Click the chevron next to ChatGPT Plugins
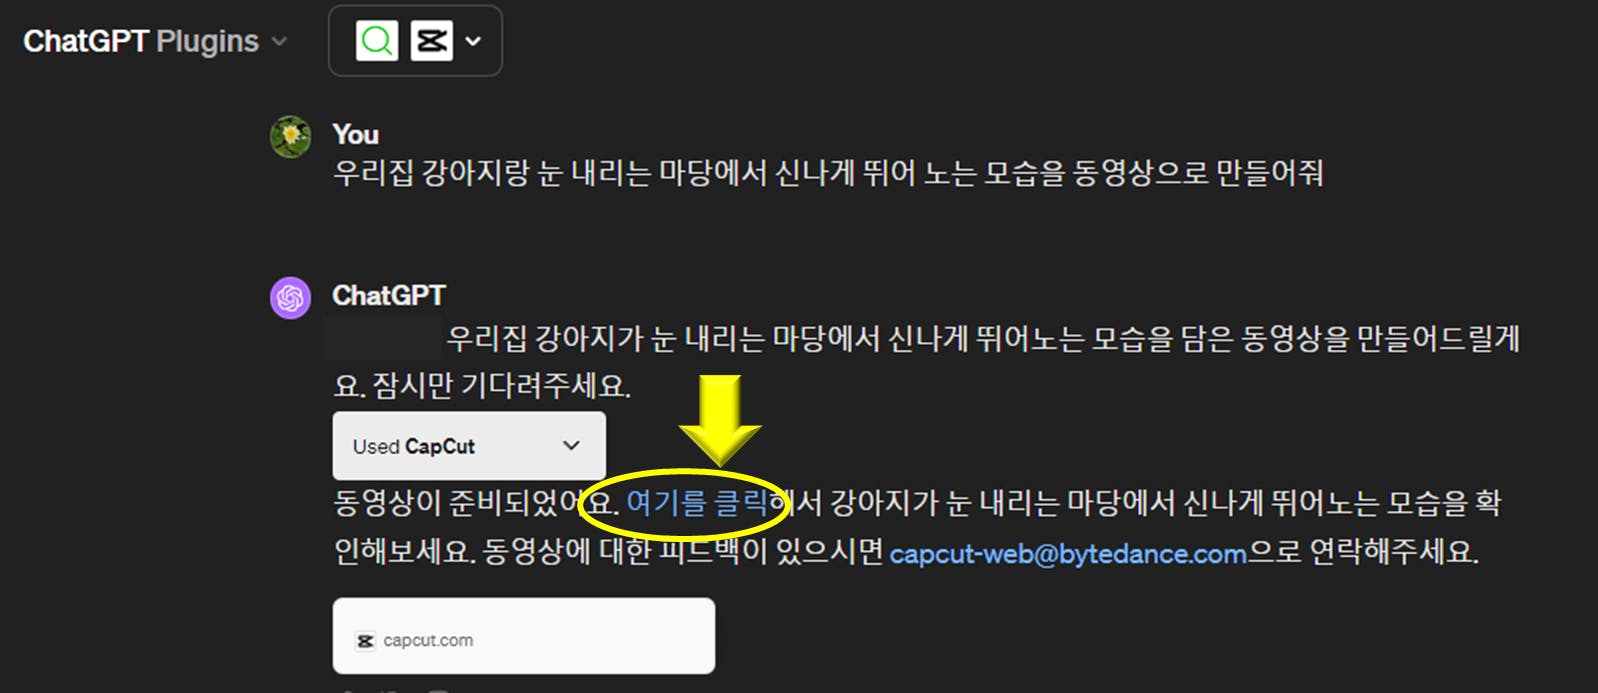Viewport: 1598px width, 693px height. click(279, 42)
